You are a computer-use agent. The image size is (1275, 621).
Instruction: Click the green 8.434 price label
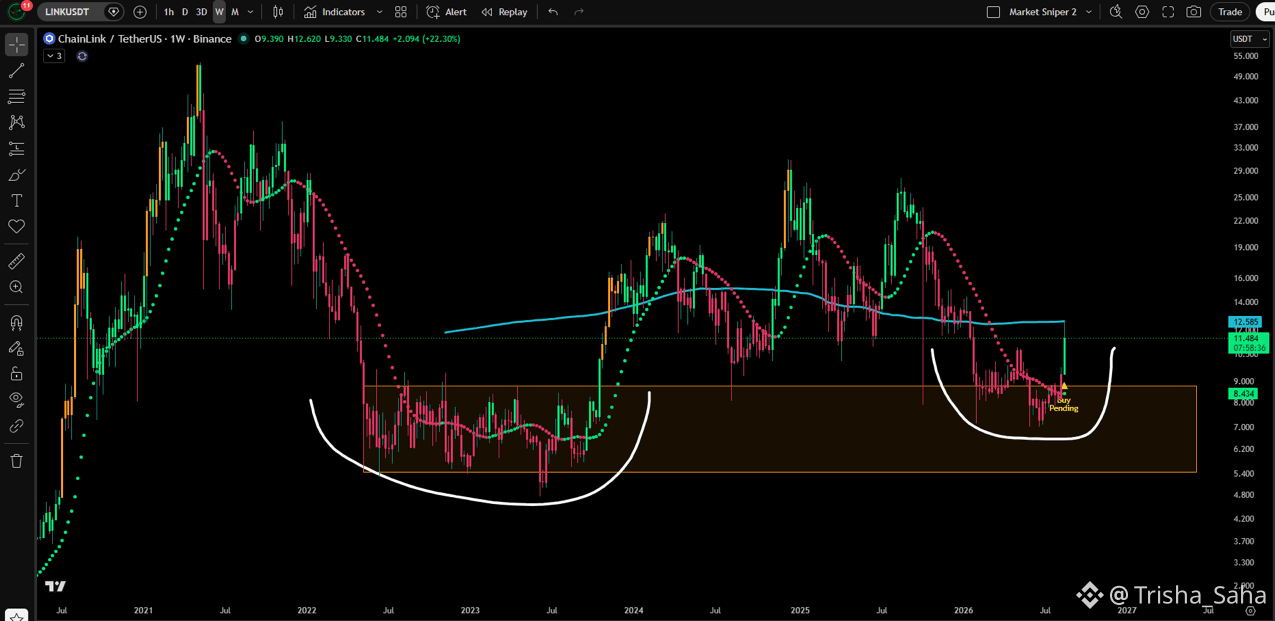1243,394
